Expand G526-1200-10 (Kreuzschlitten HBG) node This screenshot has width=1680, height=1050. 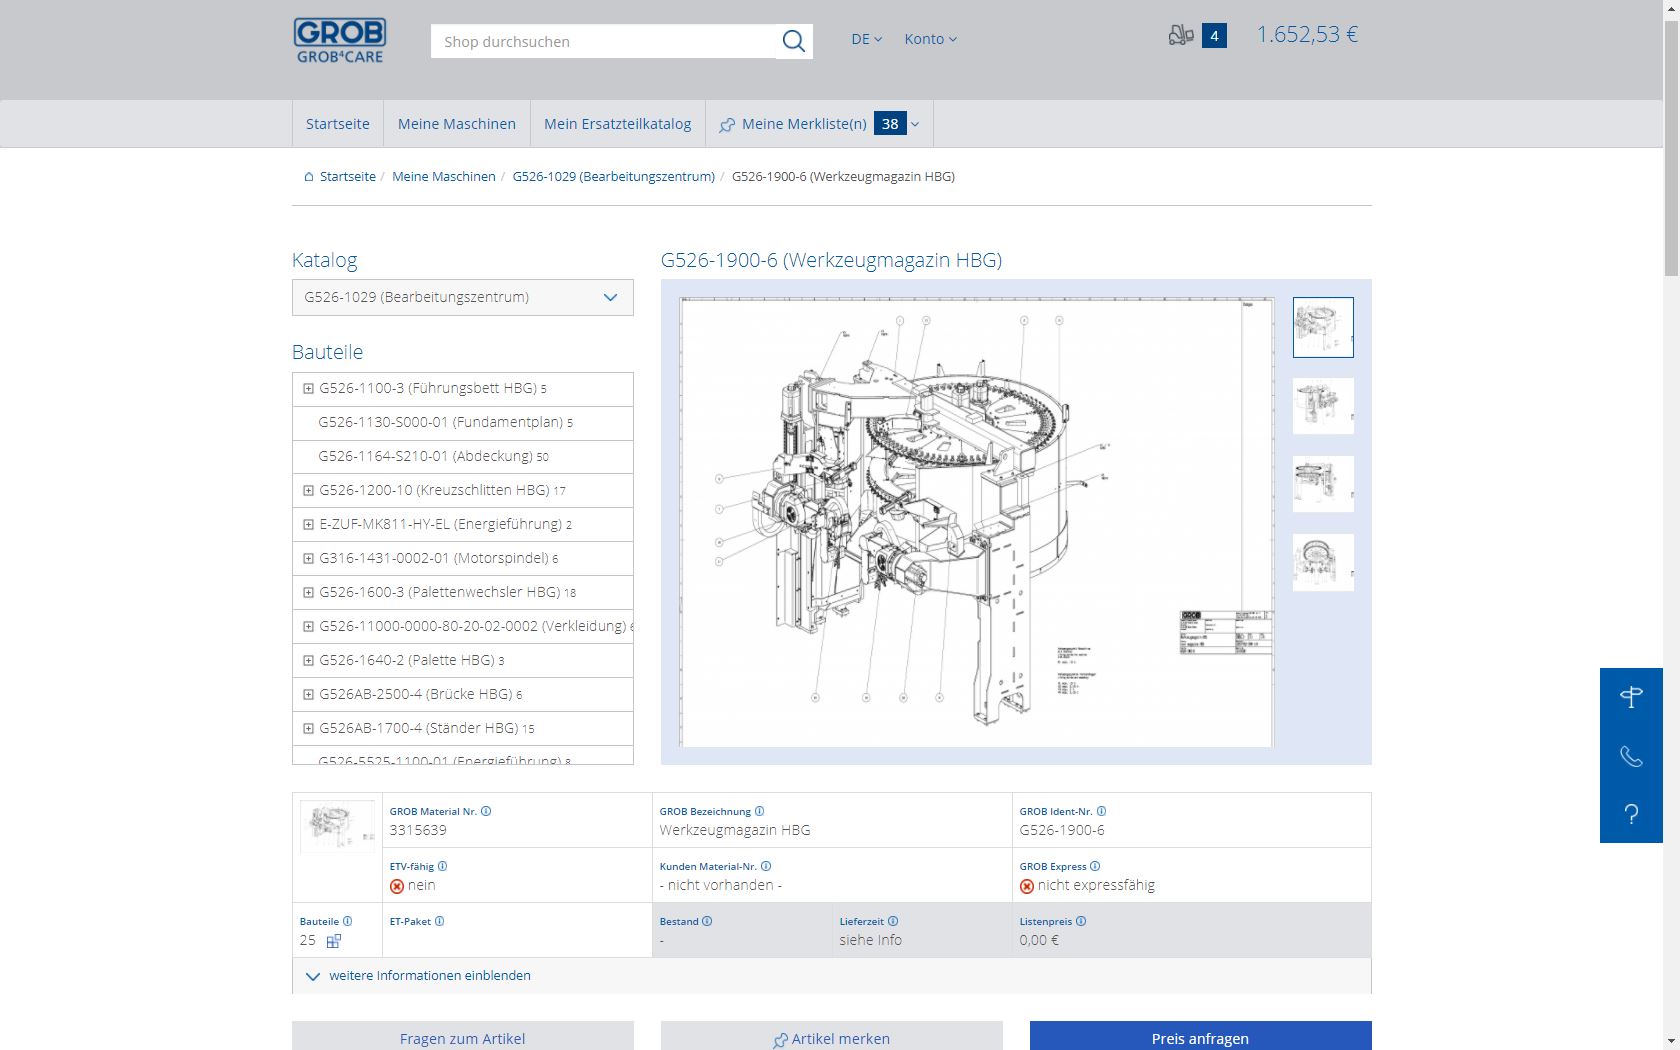pyautogui.click(x=308, y=491)
